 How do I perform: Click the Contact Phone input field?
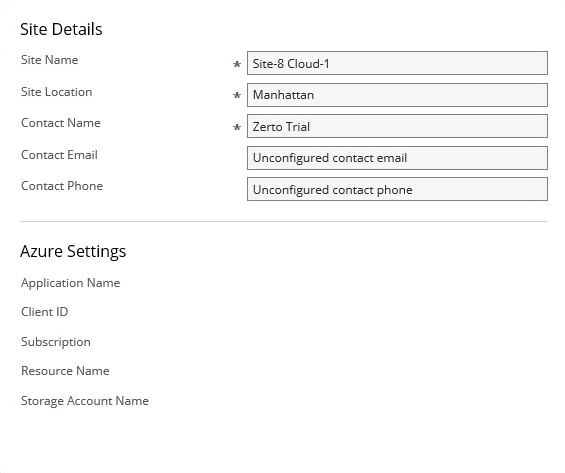(x=397, y=189)
